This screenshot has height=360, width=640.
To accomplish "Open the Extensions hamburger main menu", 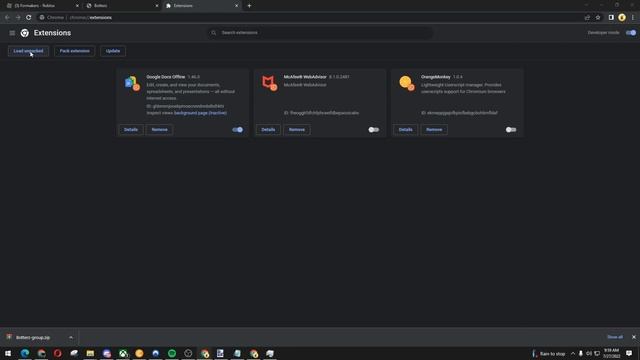I will coord(12,33).
